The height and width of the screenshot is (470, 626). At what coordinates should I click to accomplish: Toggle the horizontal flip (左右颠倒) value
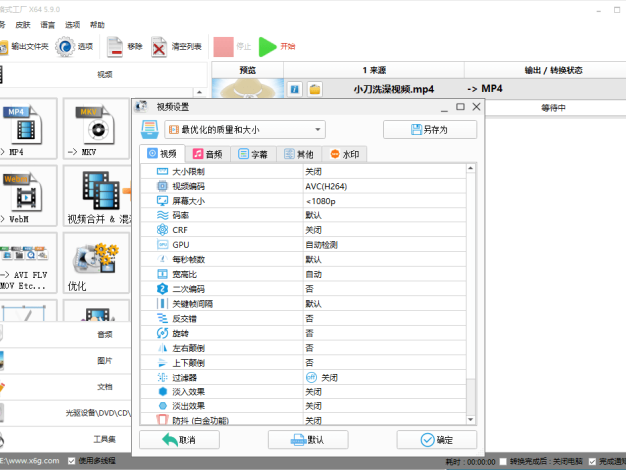(384, 348)
